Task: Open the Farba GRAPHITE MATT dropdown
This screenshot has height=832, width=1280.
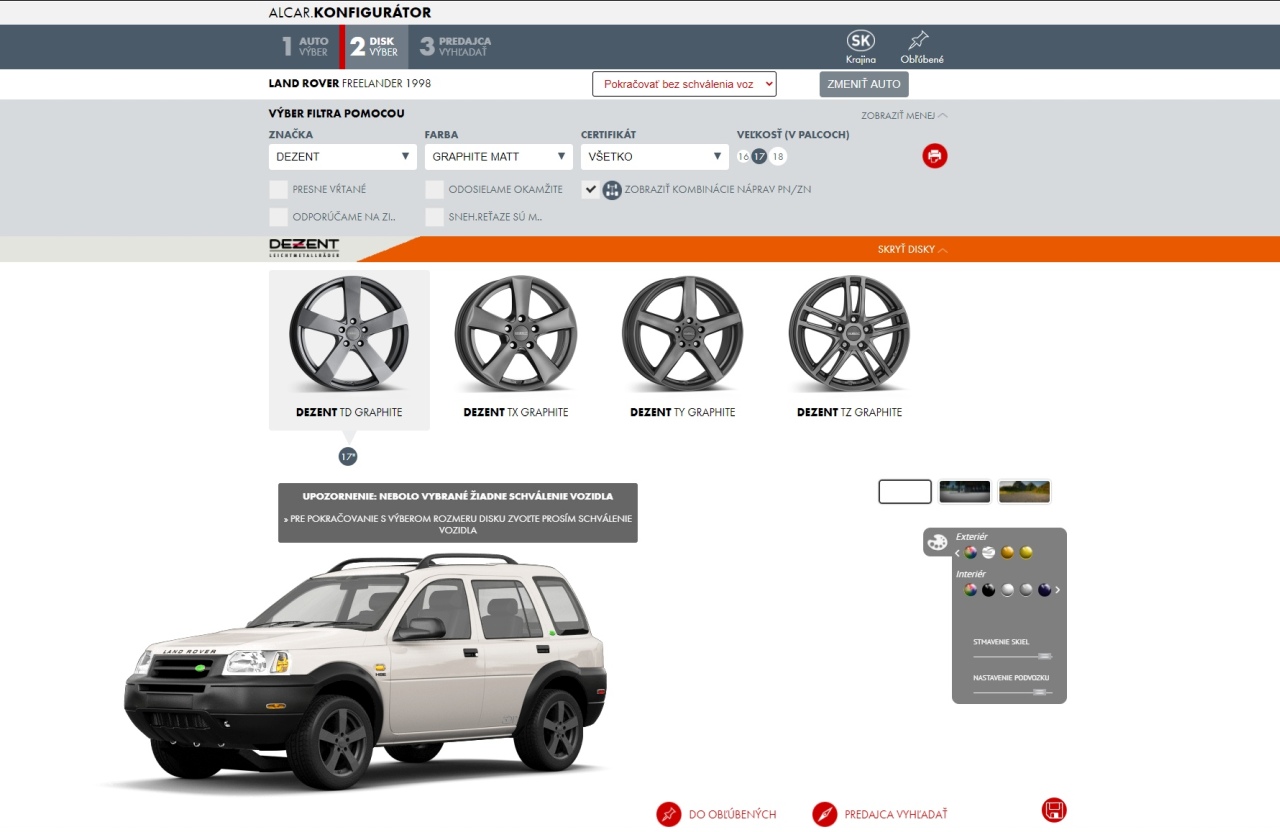Action: point(499,157)
